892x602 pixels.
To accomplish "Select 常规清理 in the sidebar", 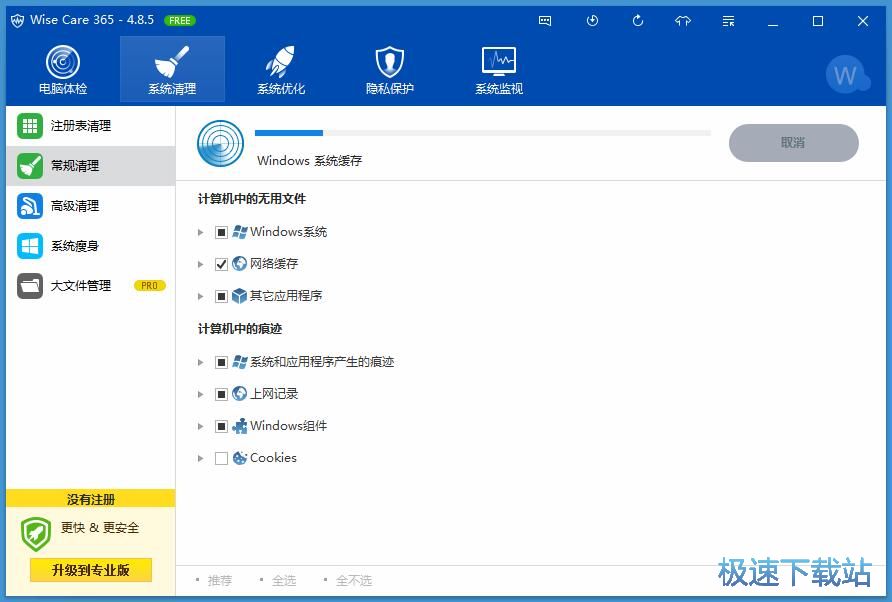I will click(90, 166).
